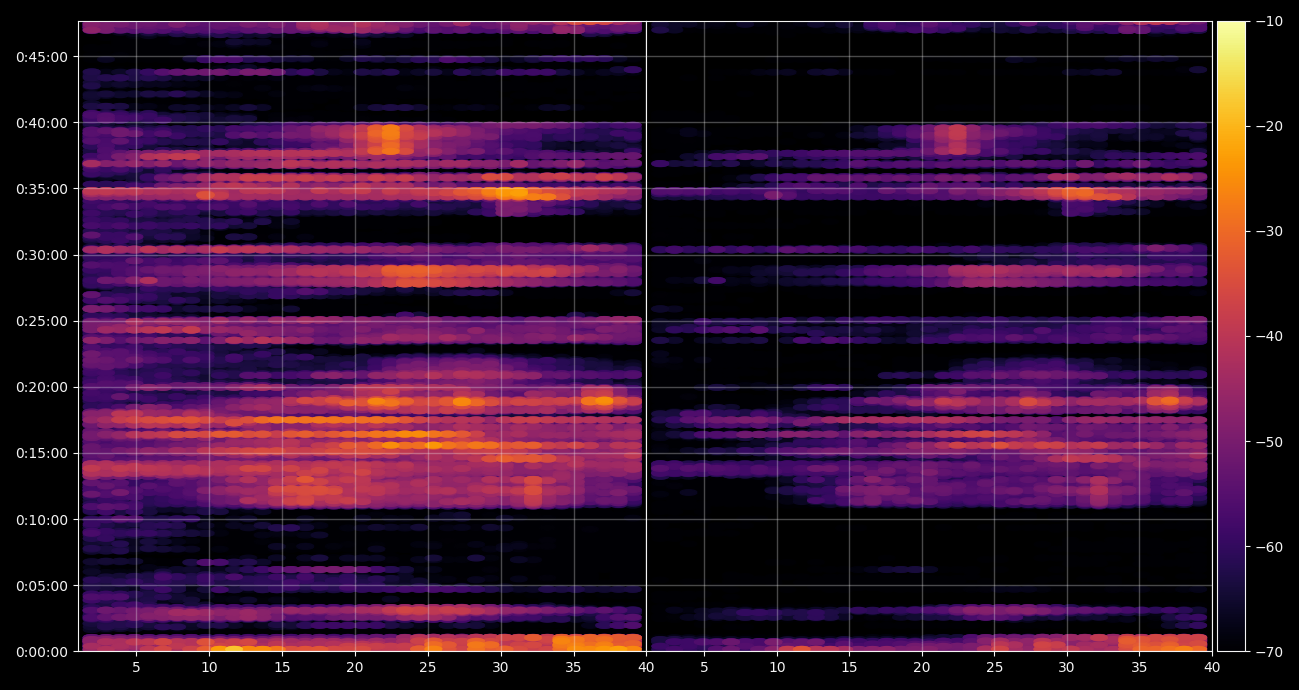Click the 0:30:00 time axis label
Screen dimensions: 1299x690
(41, 255)
